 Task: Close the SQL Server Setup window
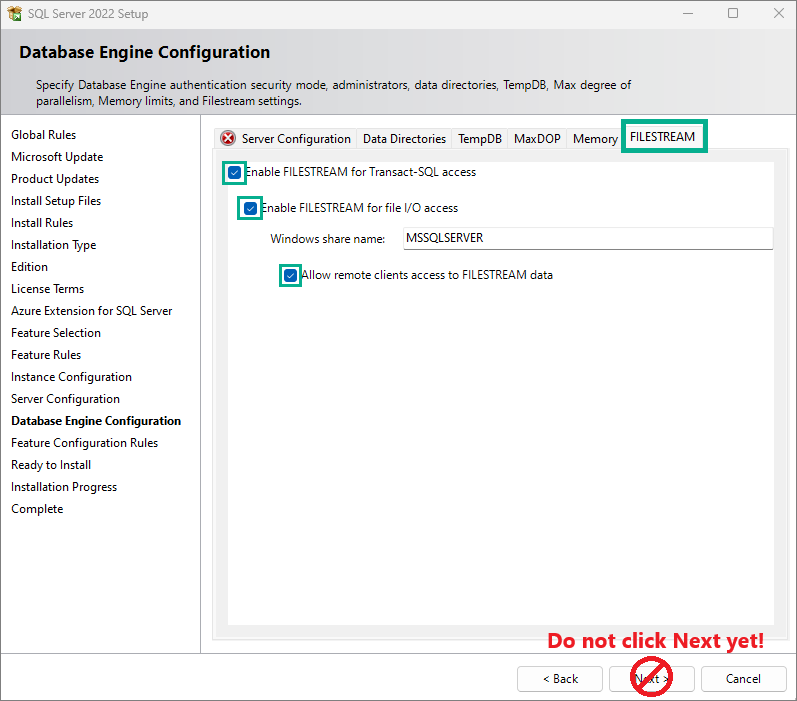[x=778, y=13]
